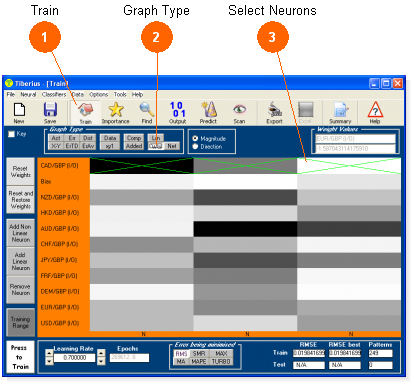
Task: Open the Classifiers menu
Action: (54, 94)
